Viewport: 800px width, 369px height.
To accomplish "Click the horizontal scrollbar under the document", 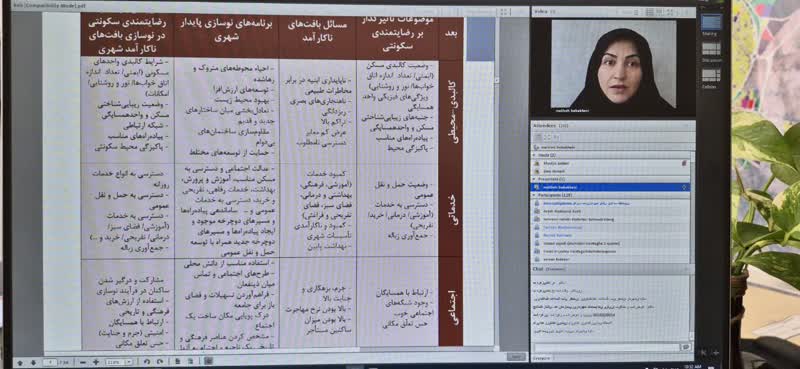I will coord(270,349).
